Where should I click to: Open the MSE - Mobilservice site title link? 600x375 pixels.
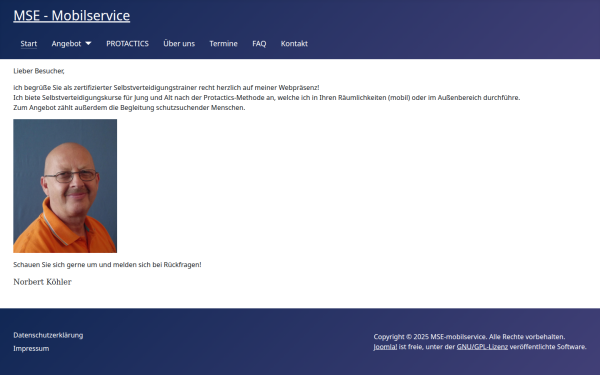click(72, 16)
